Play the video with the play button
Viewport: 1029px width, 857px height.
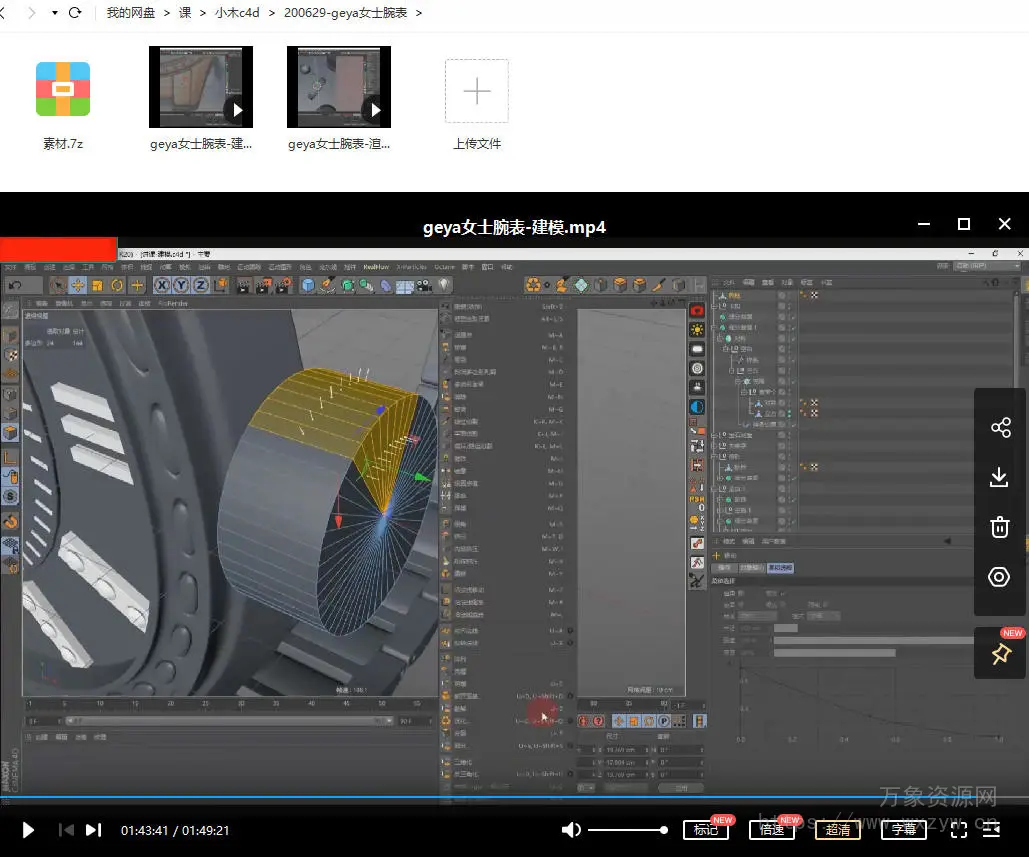[x=28, y=830]
